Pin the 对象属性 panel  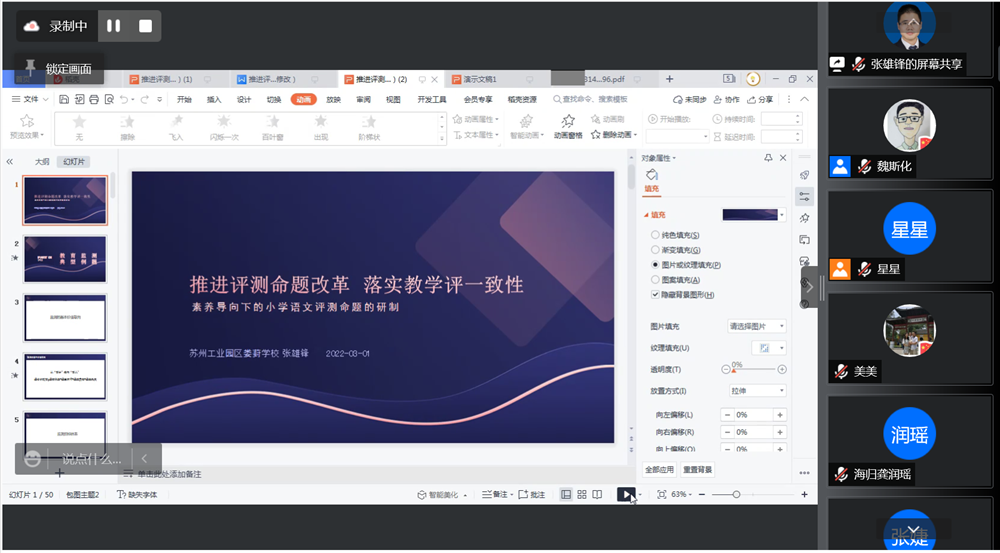tap(768, 158)
